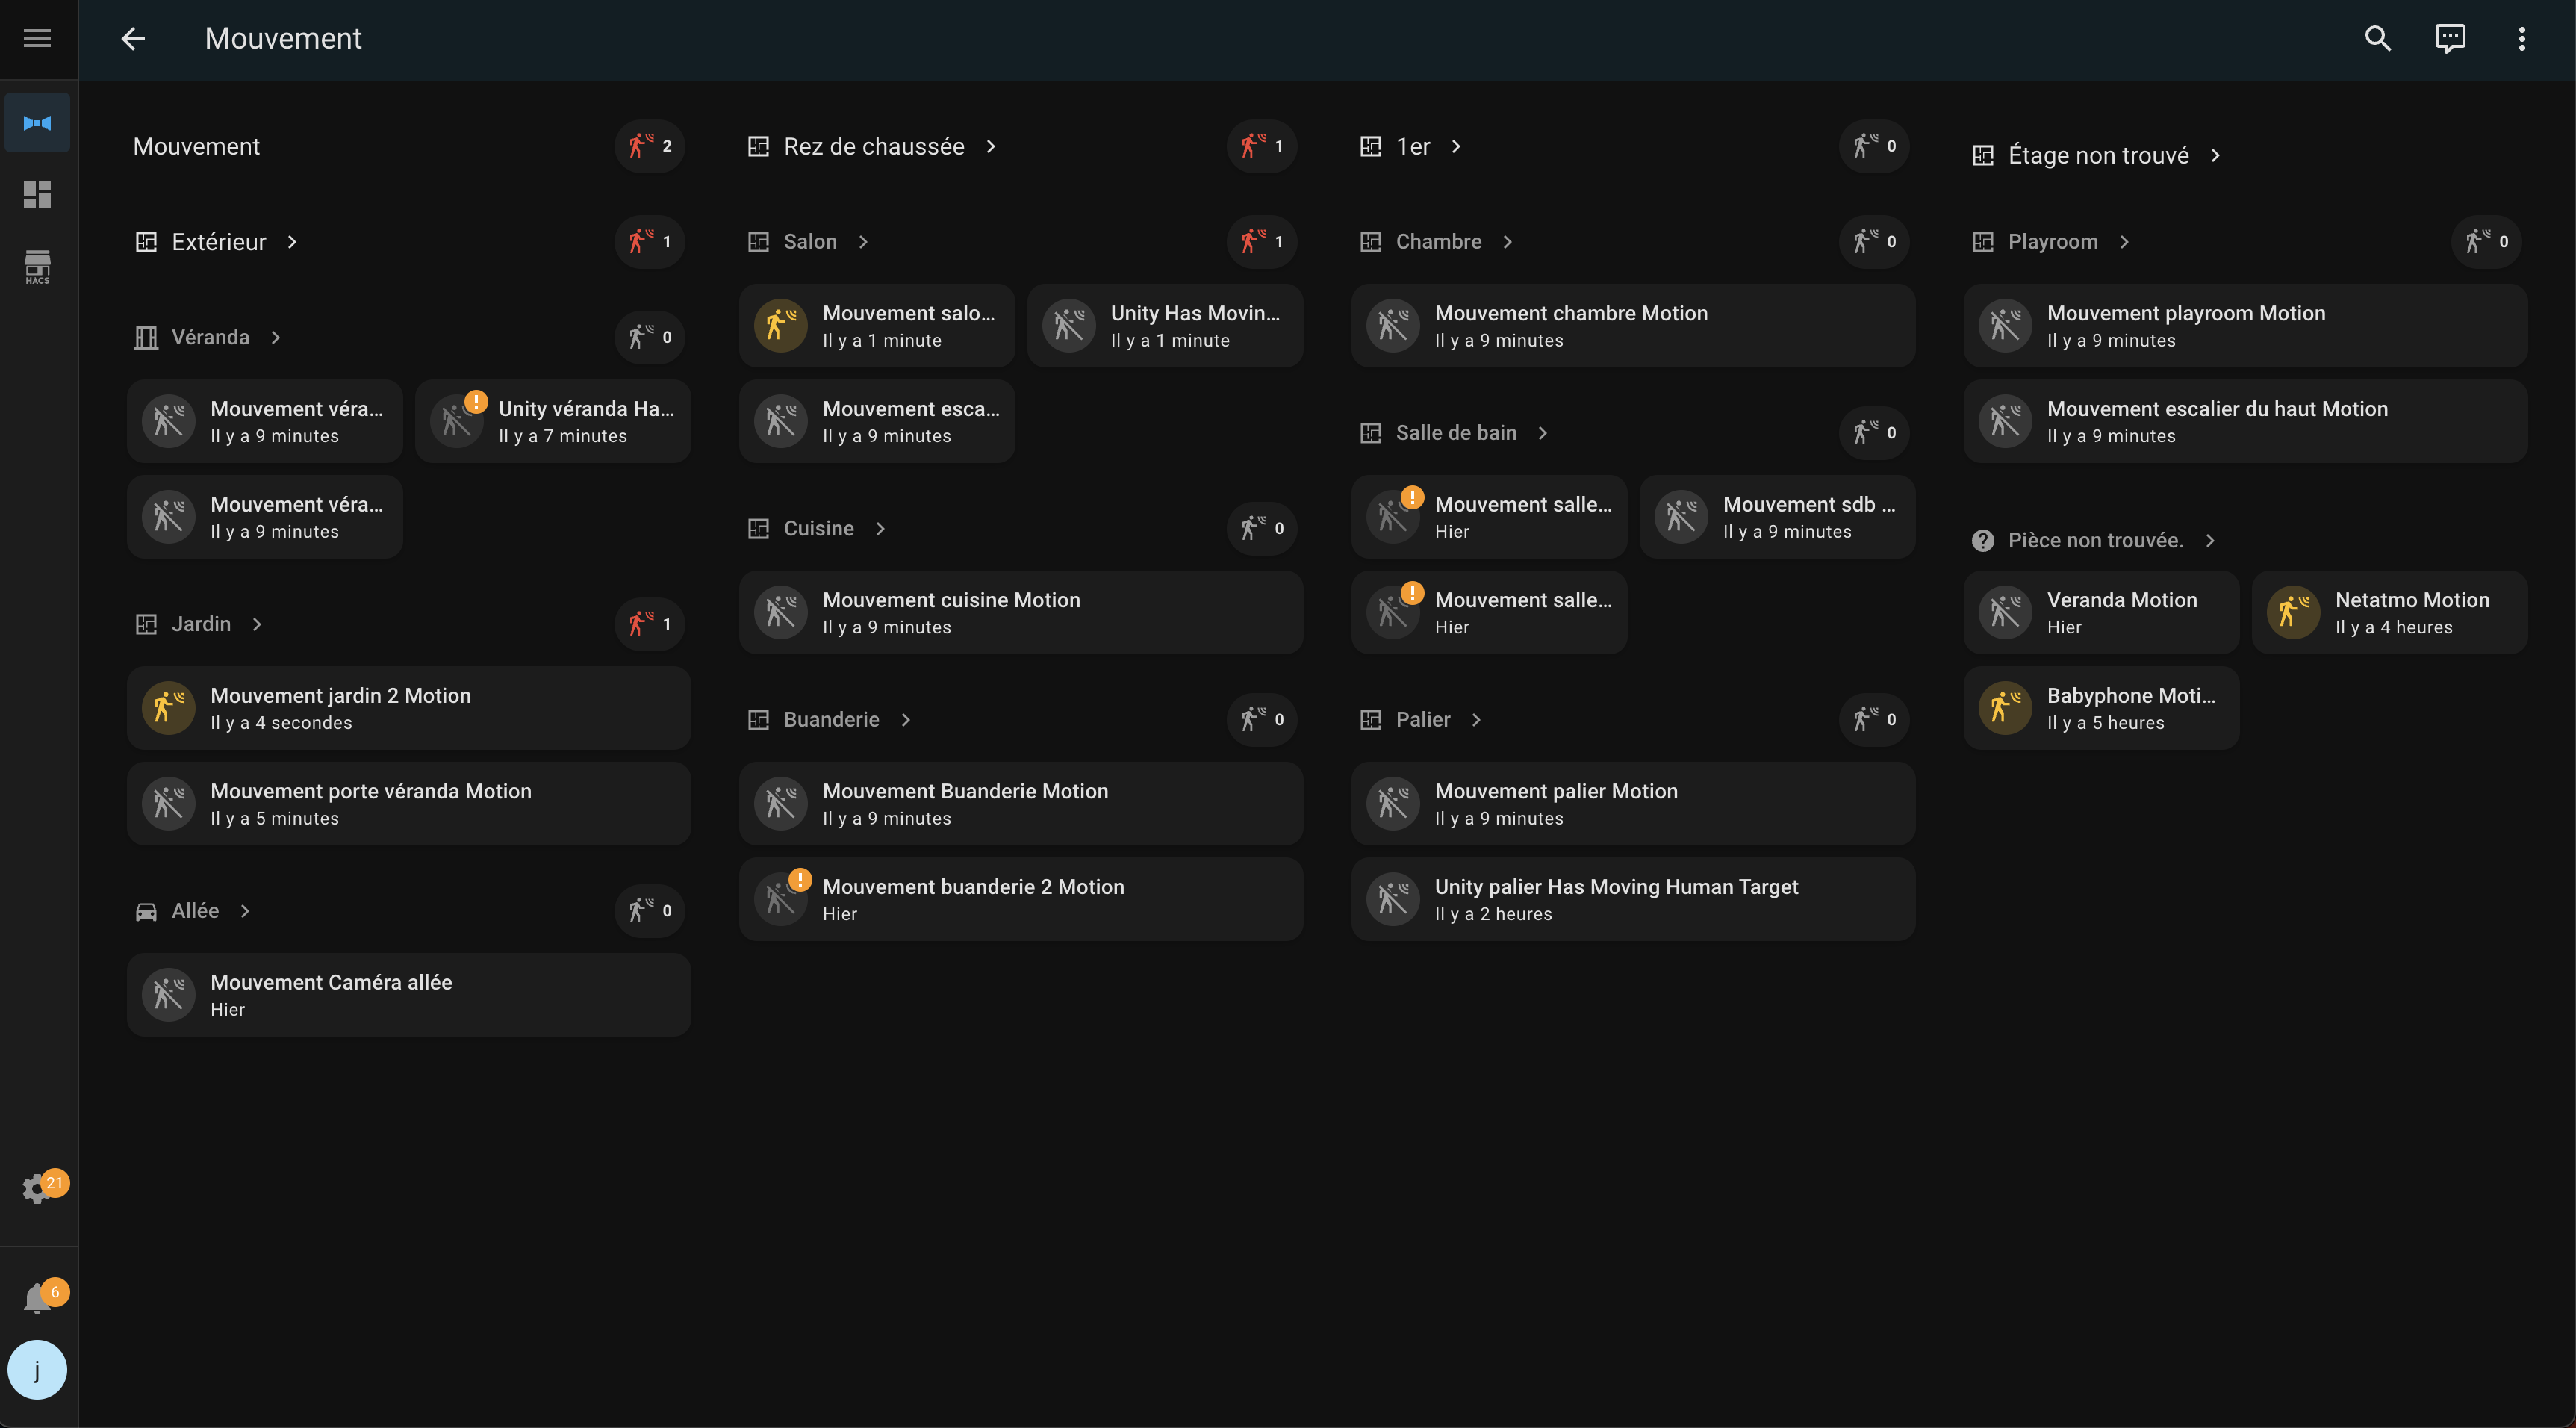Open the hamburger sidebar menu

(x=37, y=38)
